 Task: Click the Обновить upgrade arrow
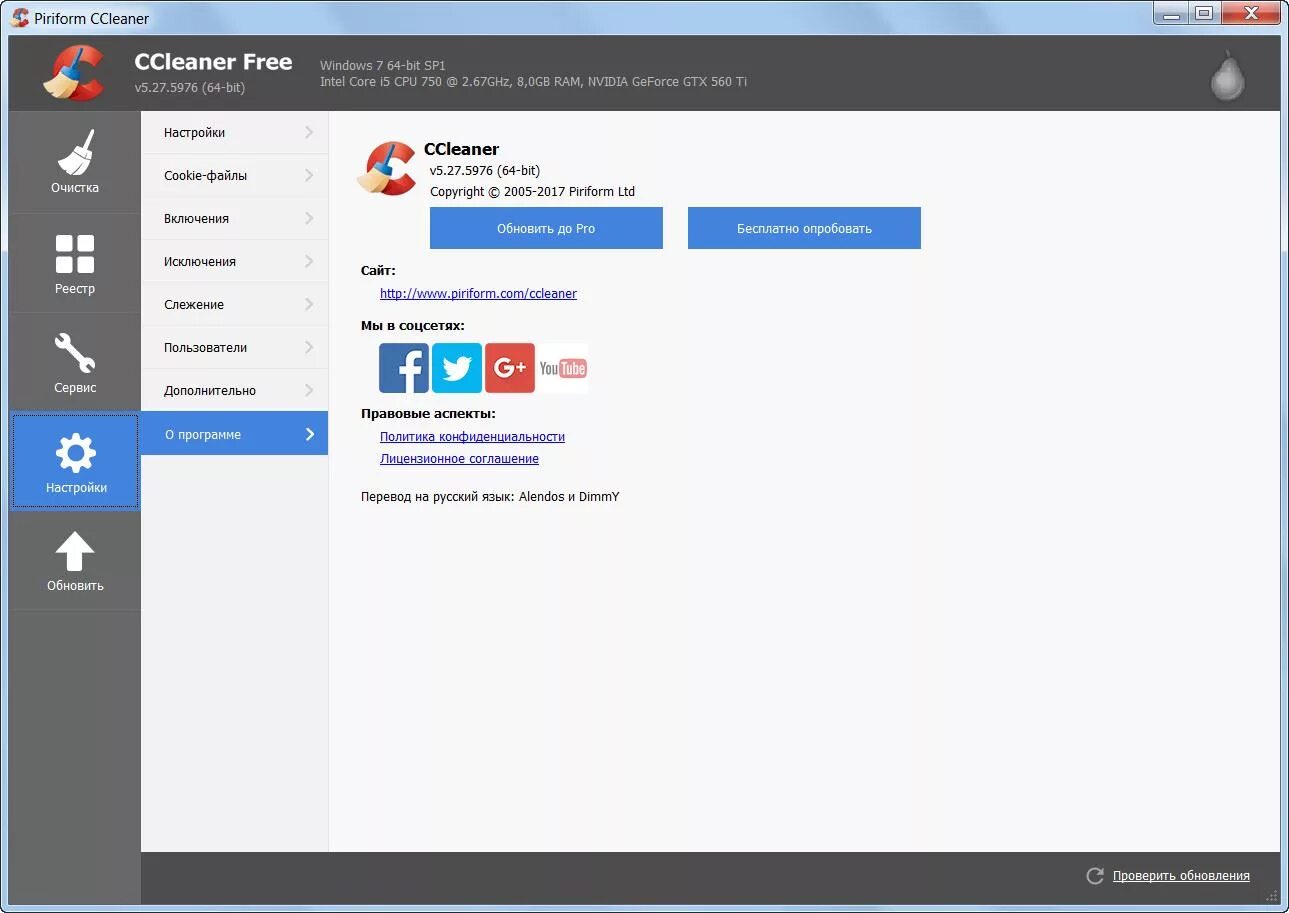tap(75, 561)
